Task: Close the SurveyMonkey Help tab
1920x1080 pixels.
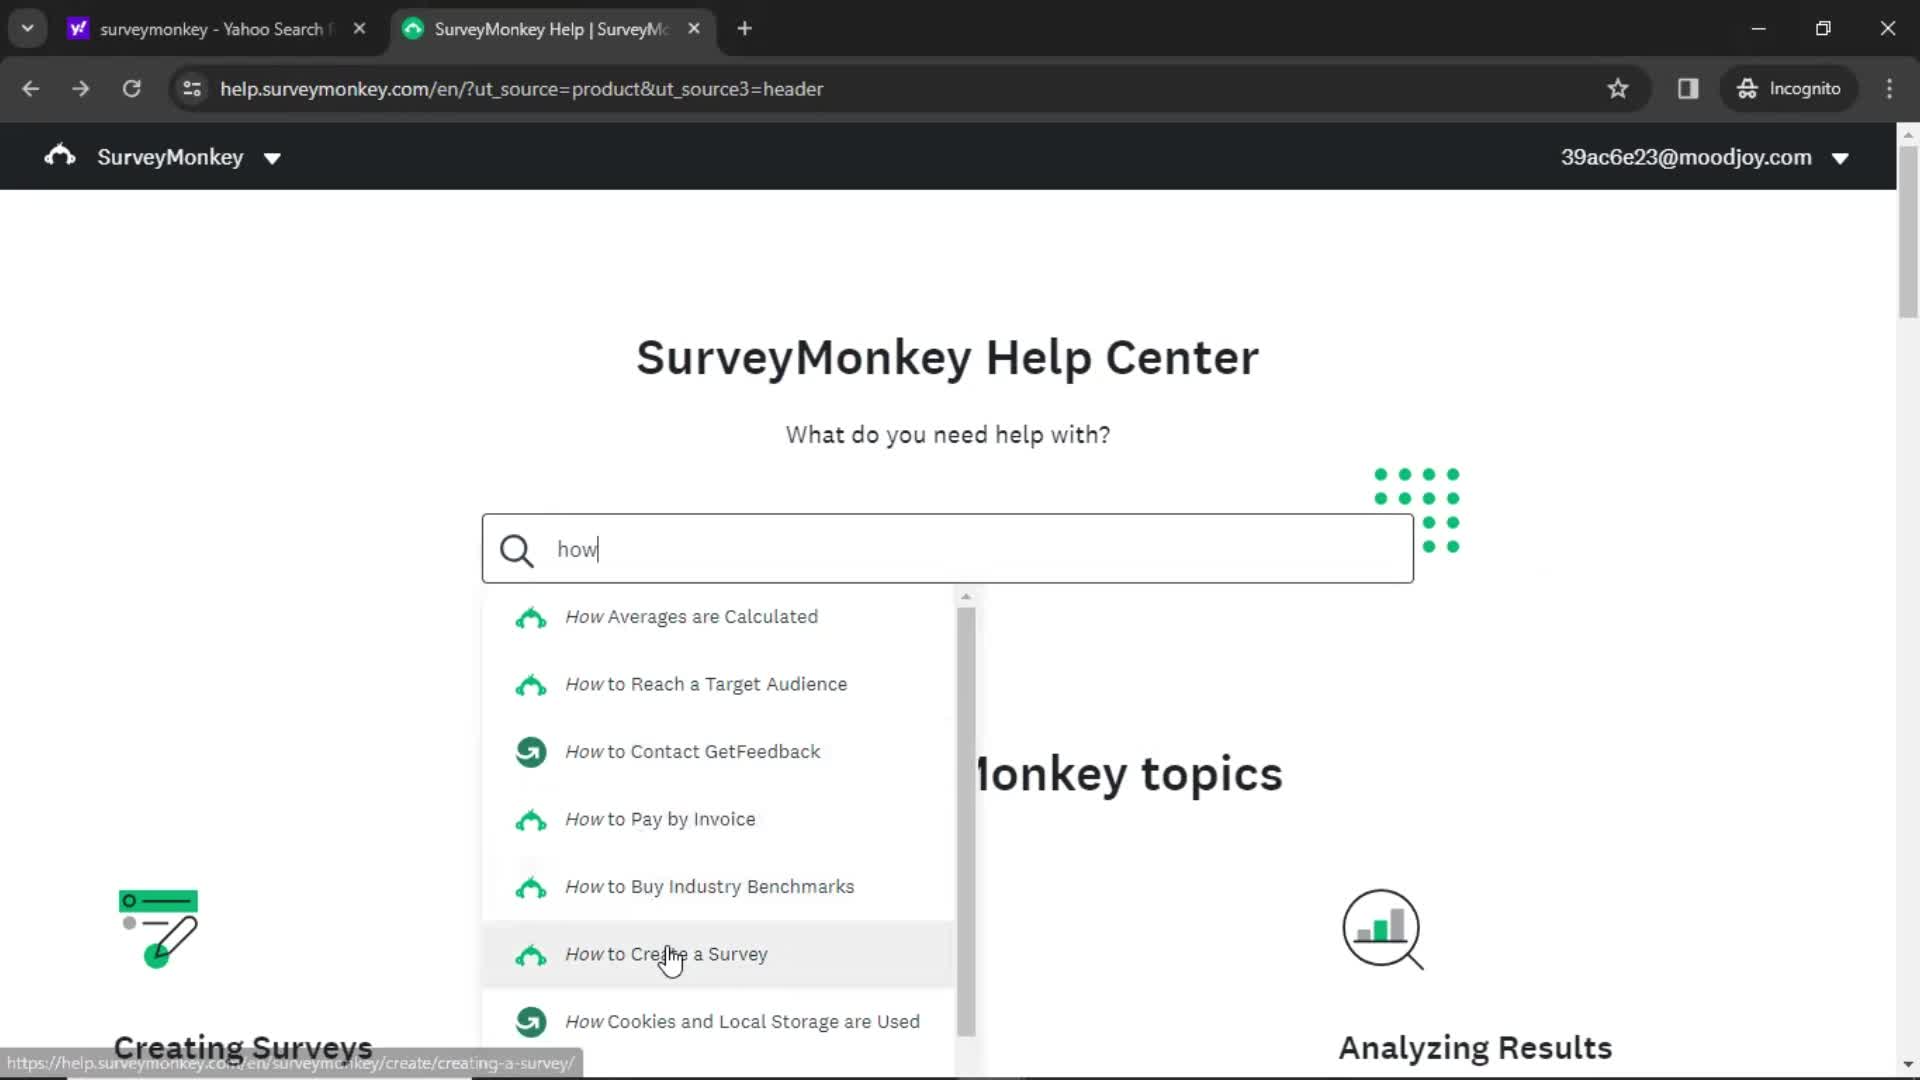Action: [x=694, y=29]
